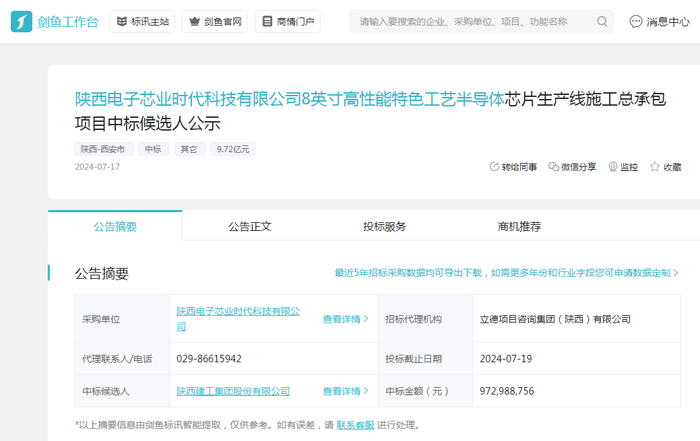Expand 查看详情 for 采购单位

tap(345, 319)
